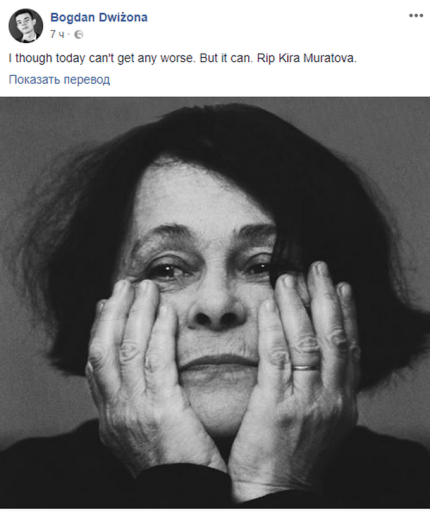
Task: Open more actions with the ••• icon
Action: 416,16
